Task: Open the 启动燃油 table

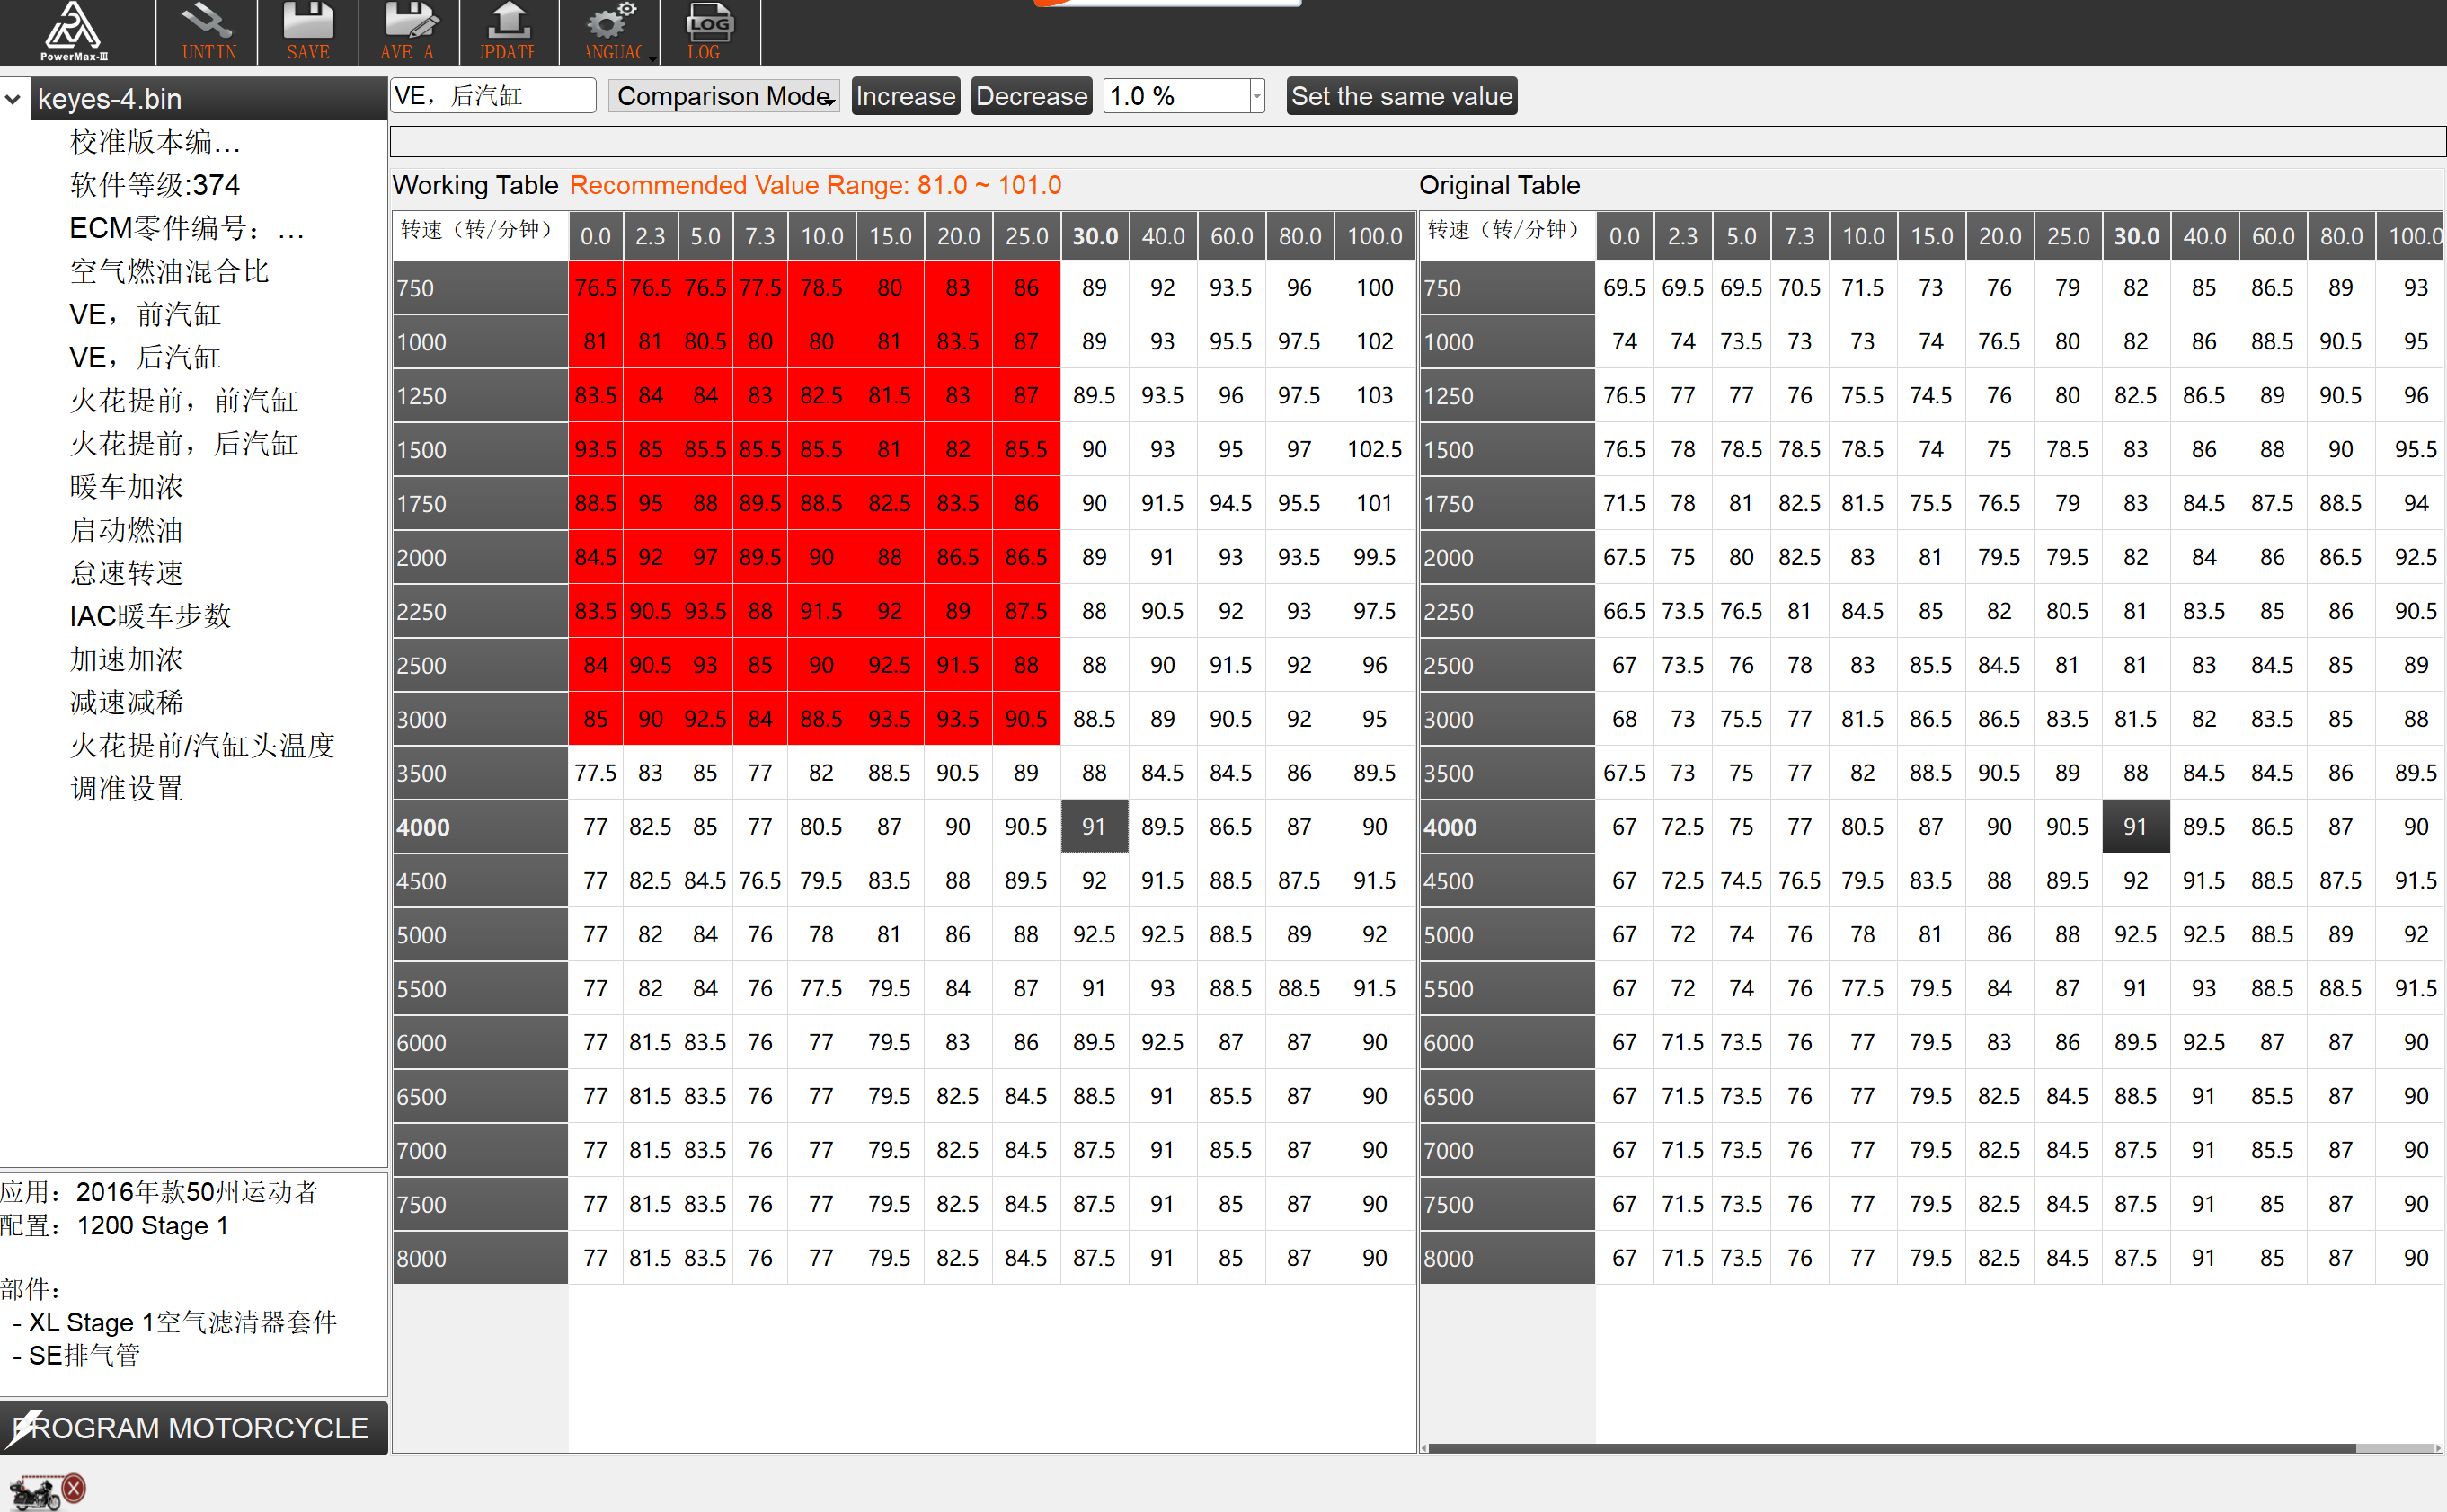Action: coord(126,530)
